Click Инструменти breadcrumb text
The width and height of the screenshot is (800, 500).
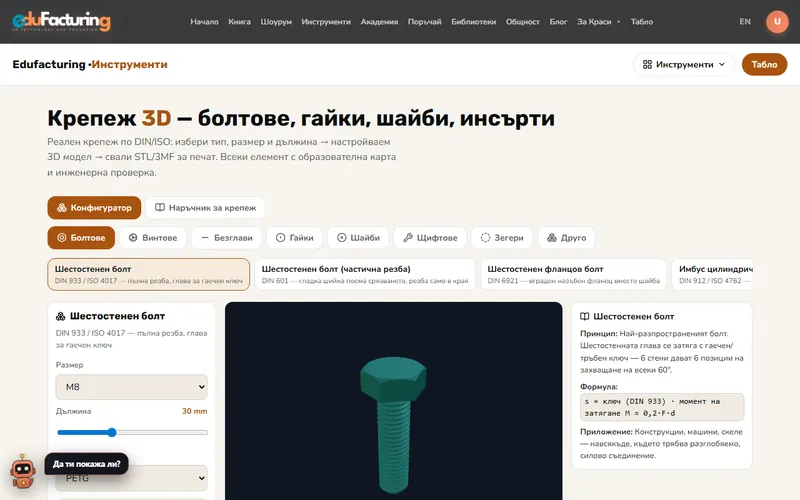point(129,64)
